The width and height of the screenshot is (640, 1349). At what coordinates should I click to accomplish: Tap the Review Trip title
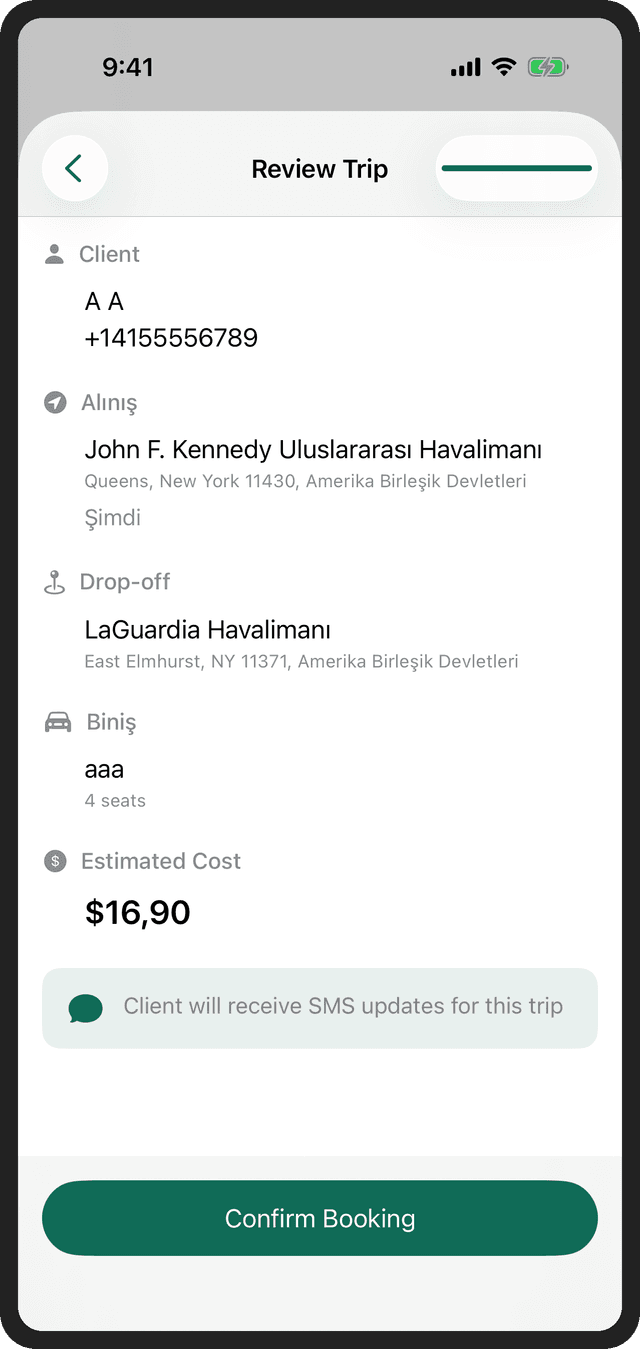point(320,168)
